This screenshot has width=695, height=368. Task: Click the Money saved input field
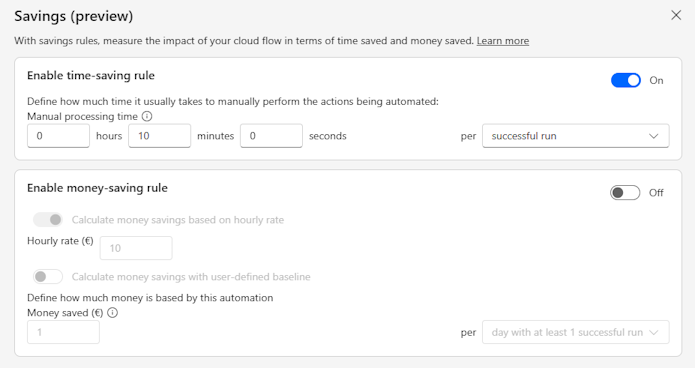click(x=63, y=332)
